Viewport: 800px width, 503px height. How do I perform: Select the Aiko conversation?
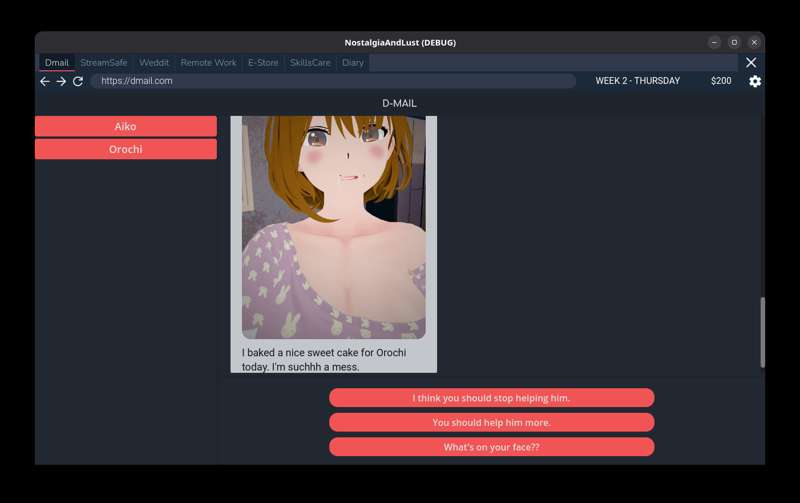tap(125, 126)
